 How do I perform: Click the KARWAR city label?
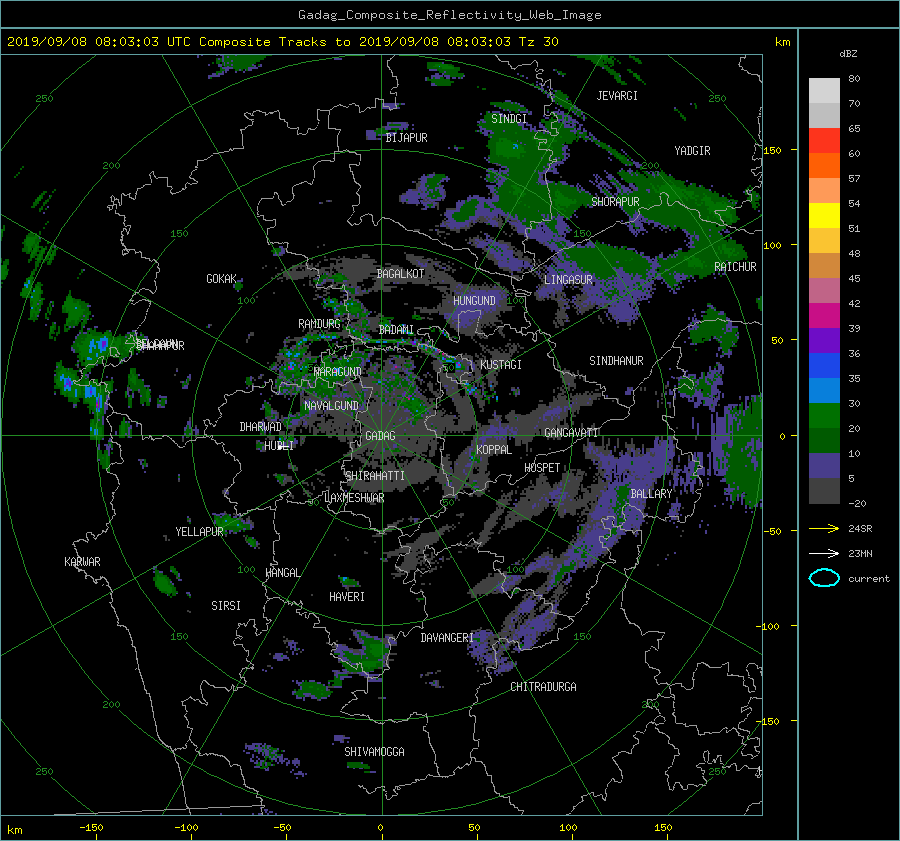(x=82, y=561)
